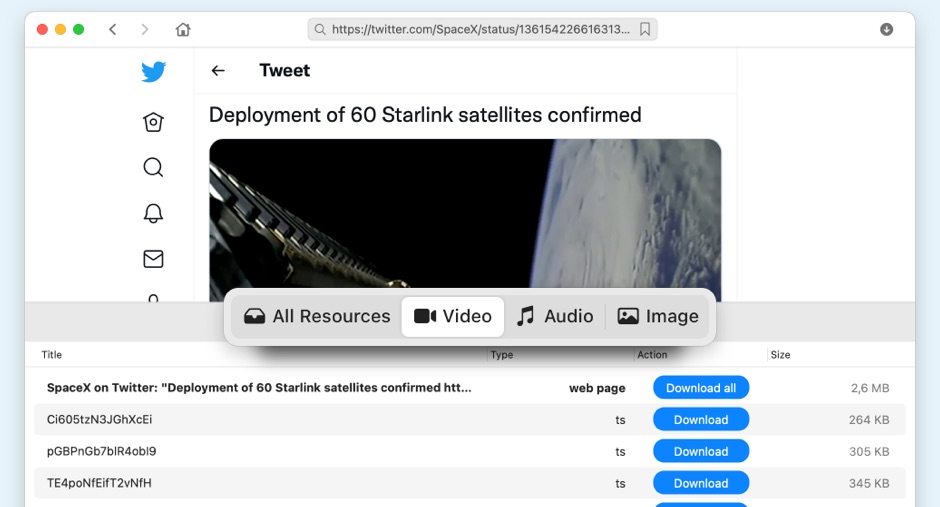Sort by the Type column header
The image size is (940, 507).
pos(502,355)
